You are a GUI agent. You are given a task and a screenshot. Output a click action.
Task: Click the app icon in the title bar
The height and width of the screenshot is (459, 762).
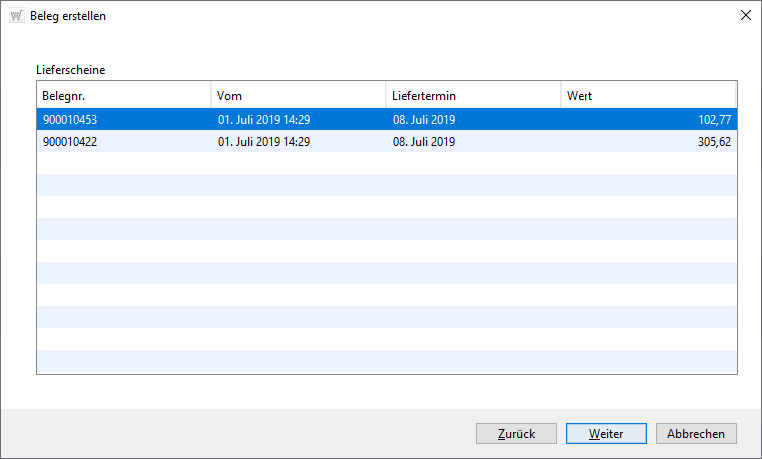16,16
